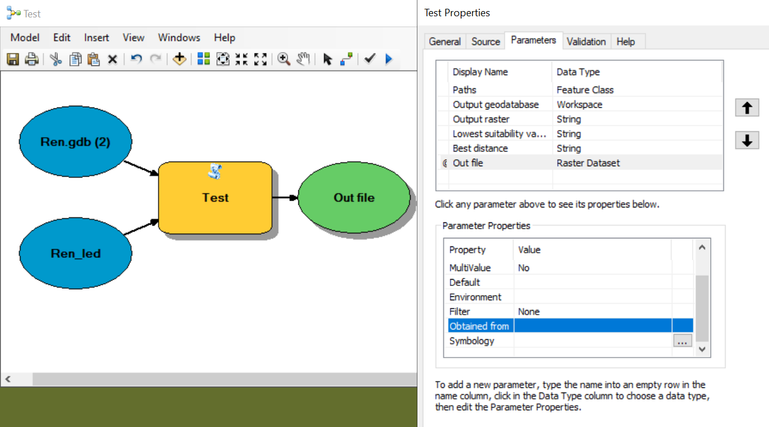Image resolution: width=769 pixels, height=427 pixels.
Task: Open the Insert menu
Action: click(x=96, y=38)
